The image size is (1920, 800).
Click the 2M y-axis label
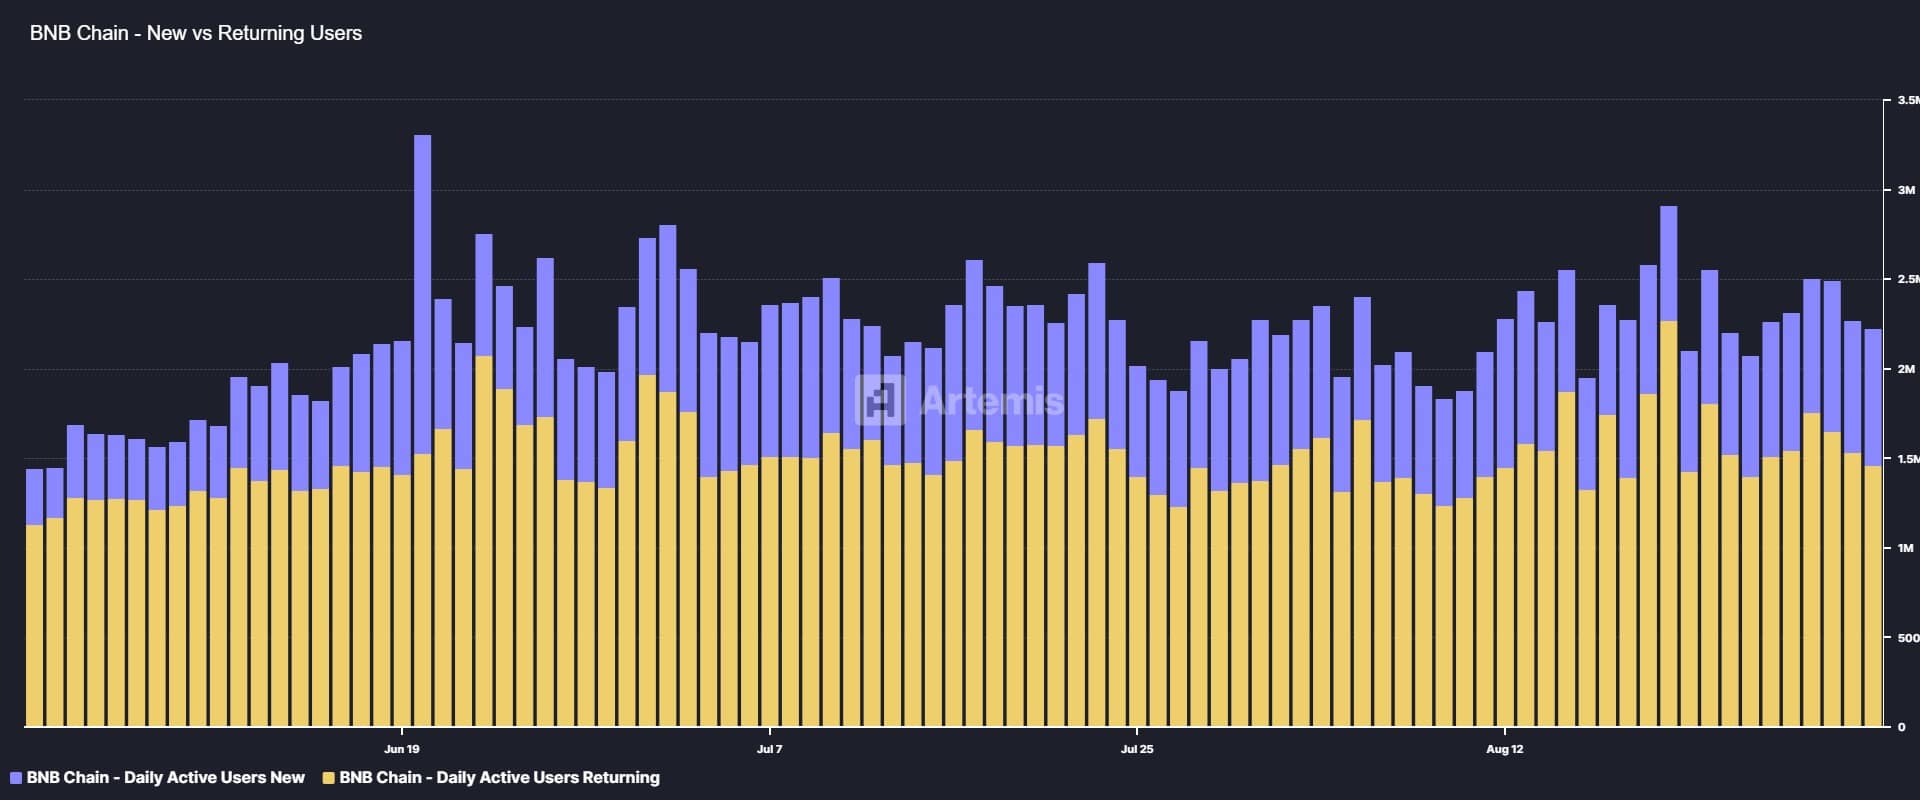pyautogui.click(x=1905, y=369)
